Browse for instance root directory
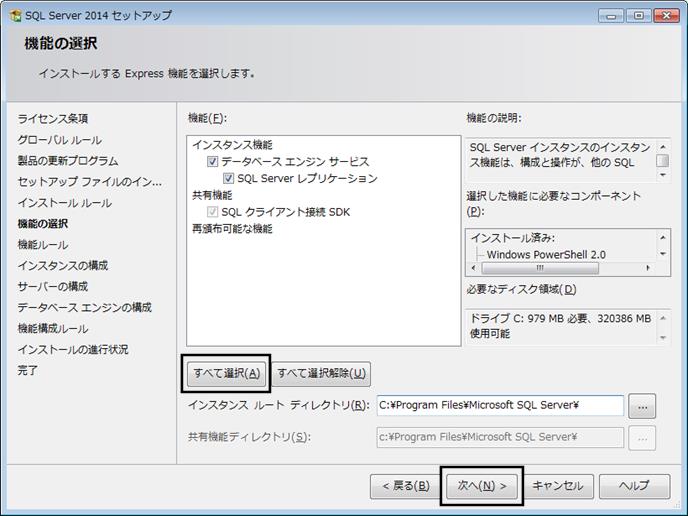 [642, 406]
